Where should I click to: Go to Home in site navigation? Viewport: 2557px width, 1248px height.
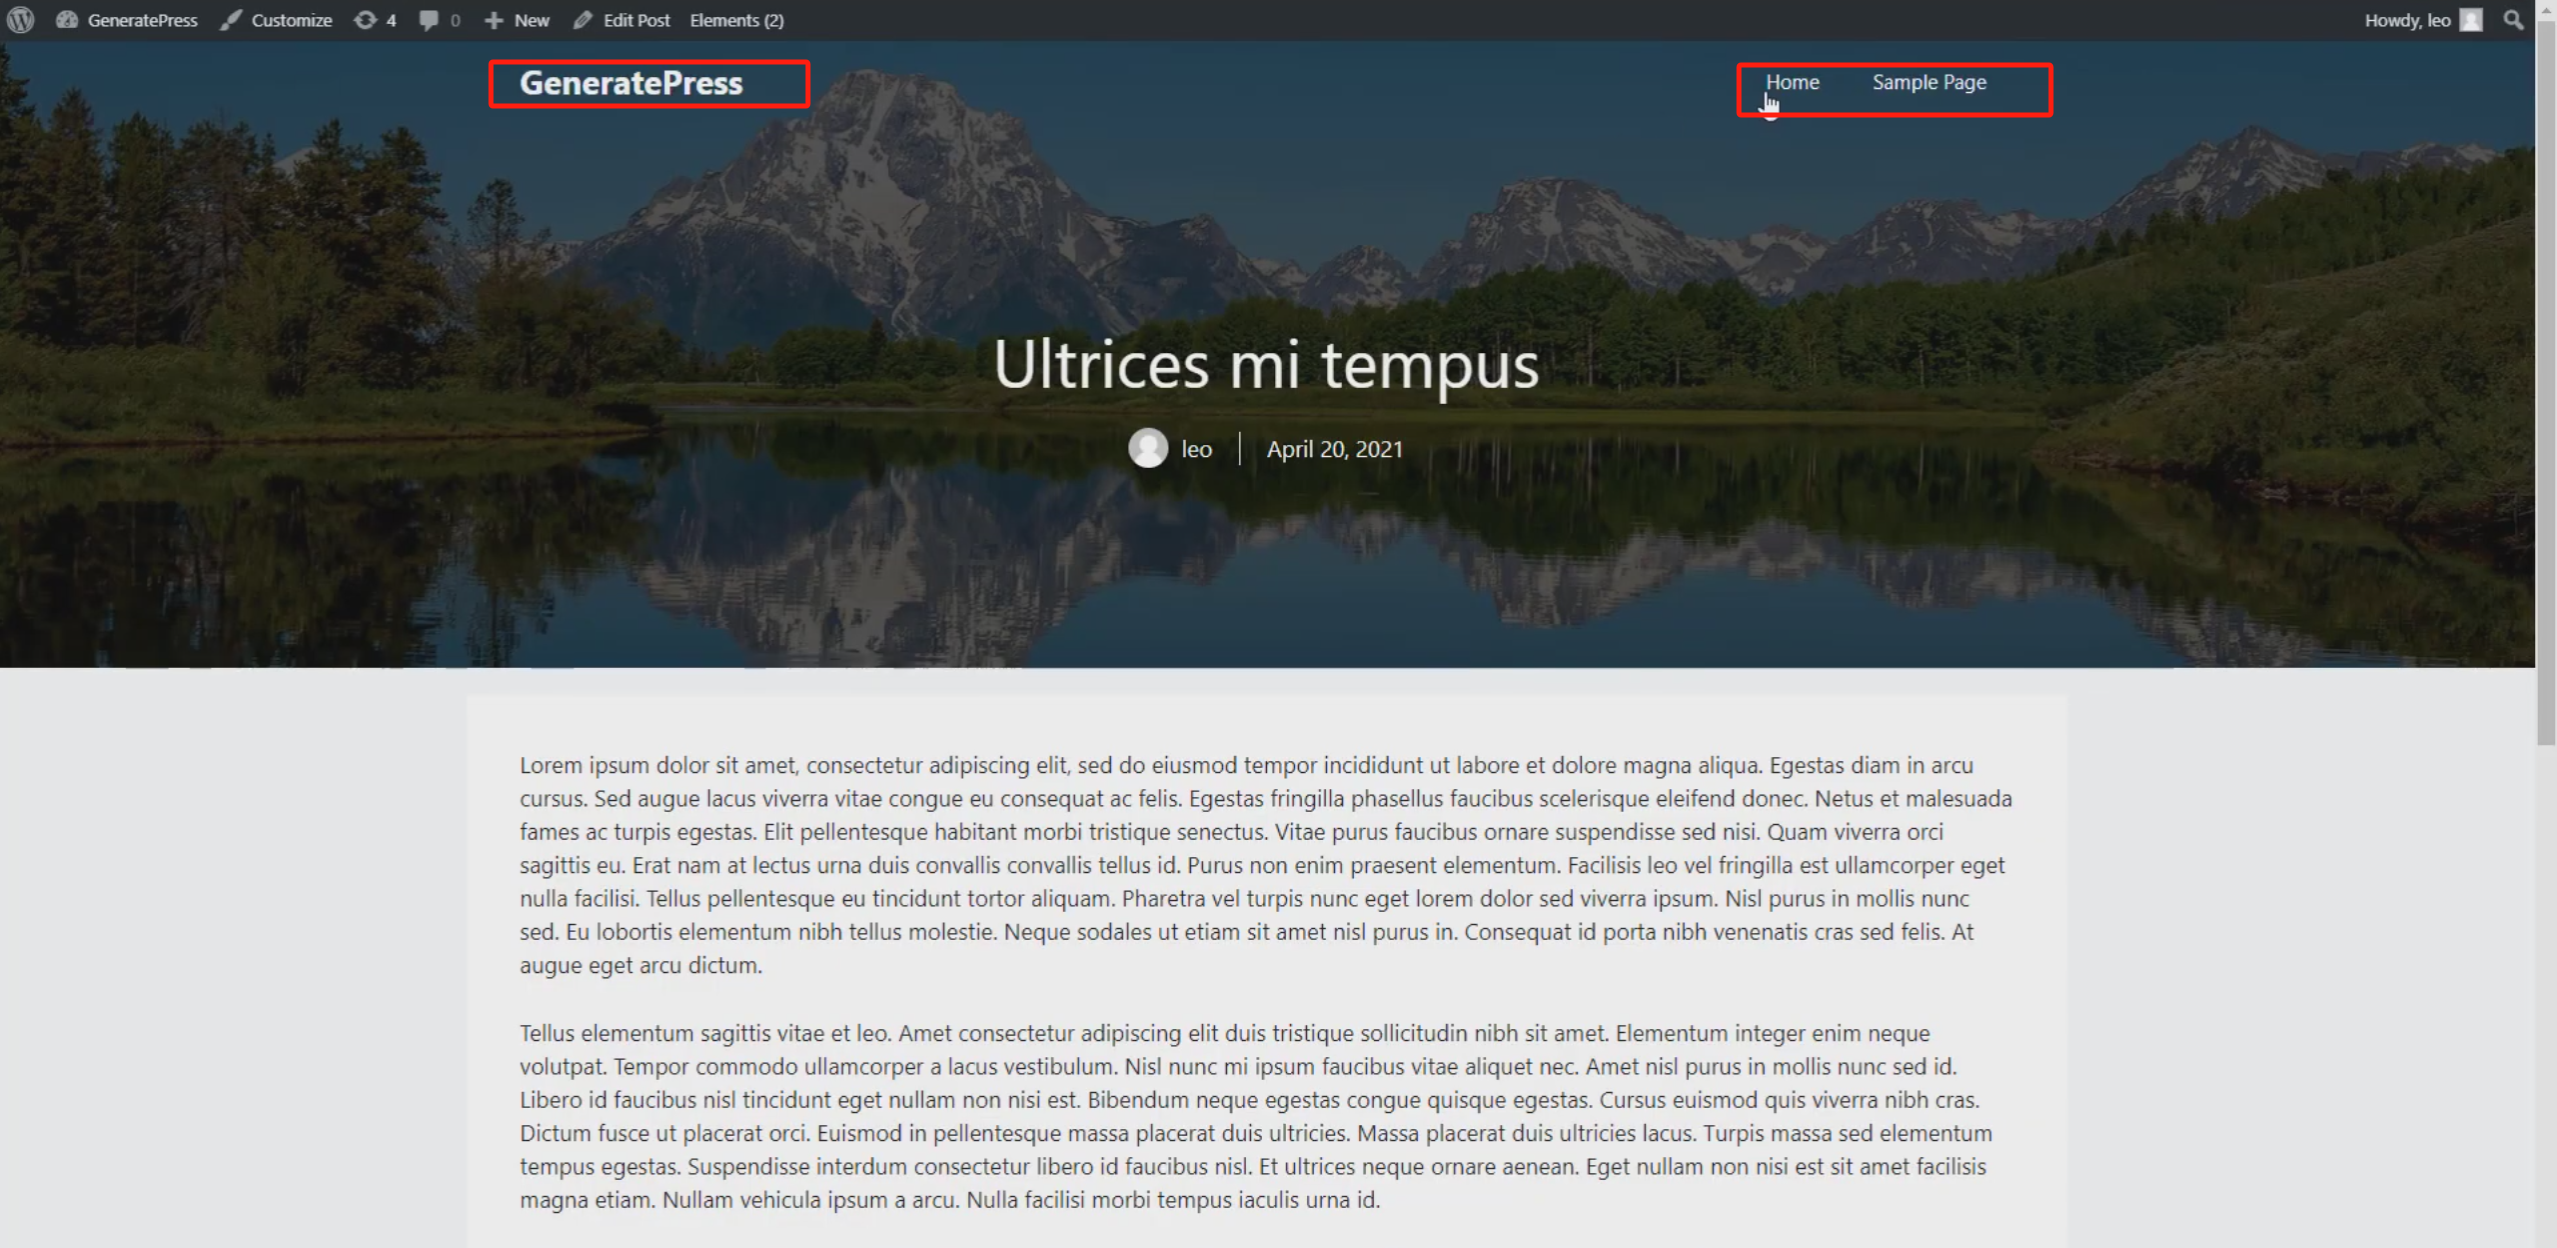coord(1792,82)
